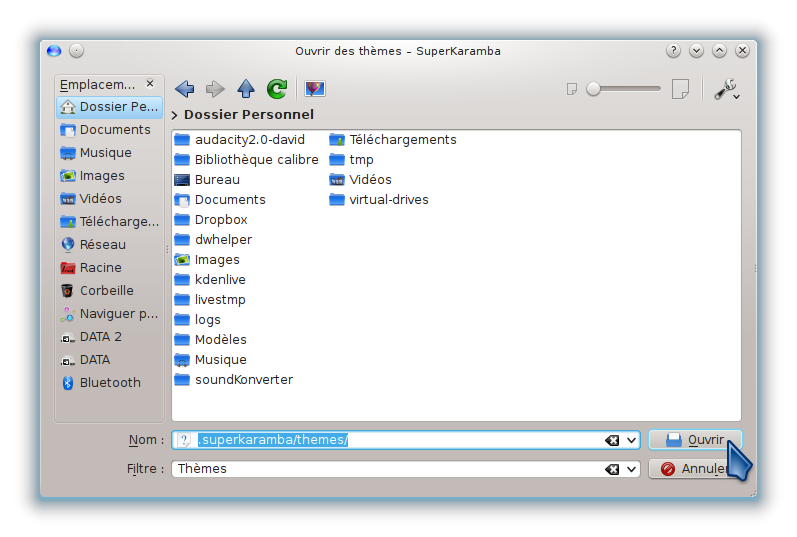Click the small icon size indicator
The width and height of the screenshot is (797, 537).
[572, 89]
